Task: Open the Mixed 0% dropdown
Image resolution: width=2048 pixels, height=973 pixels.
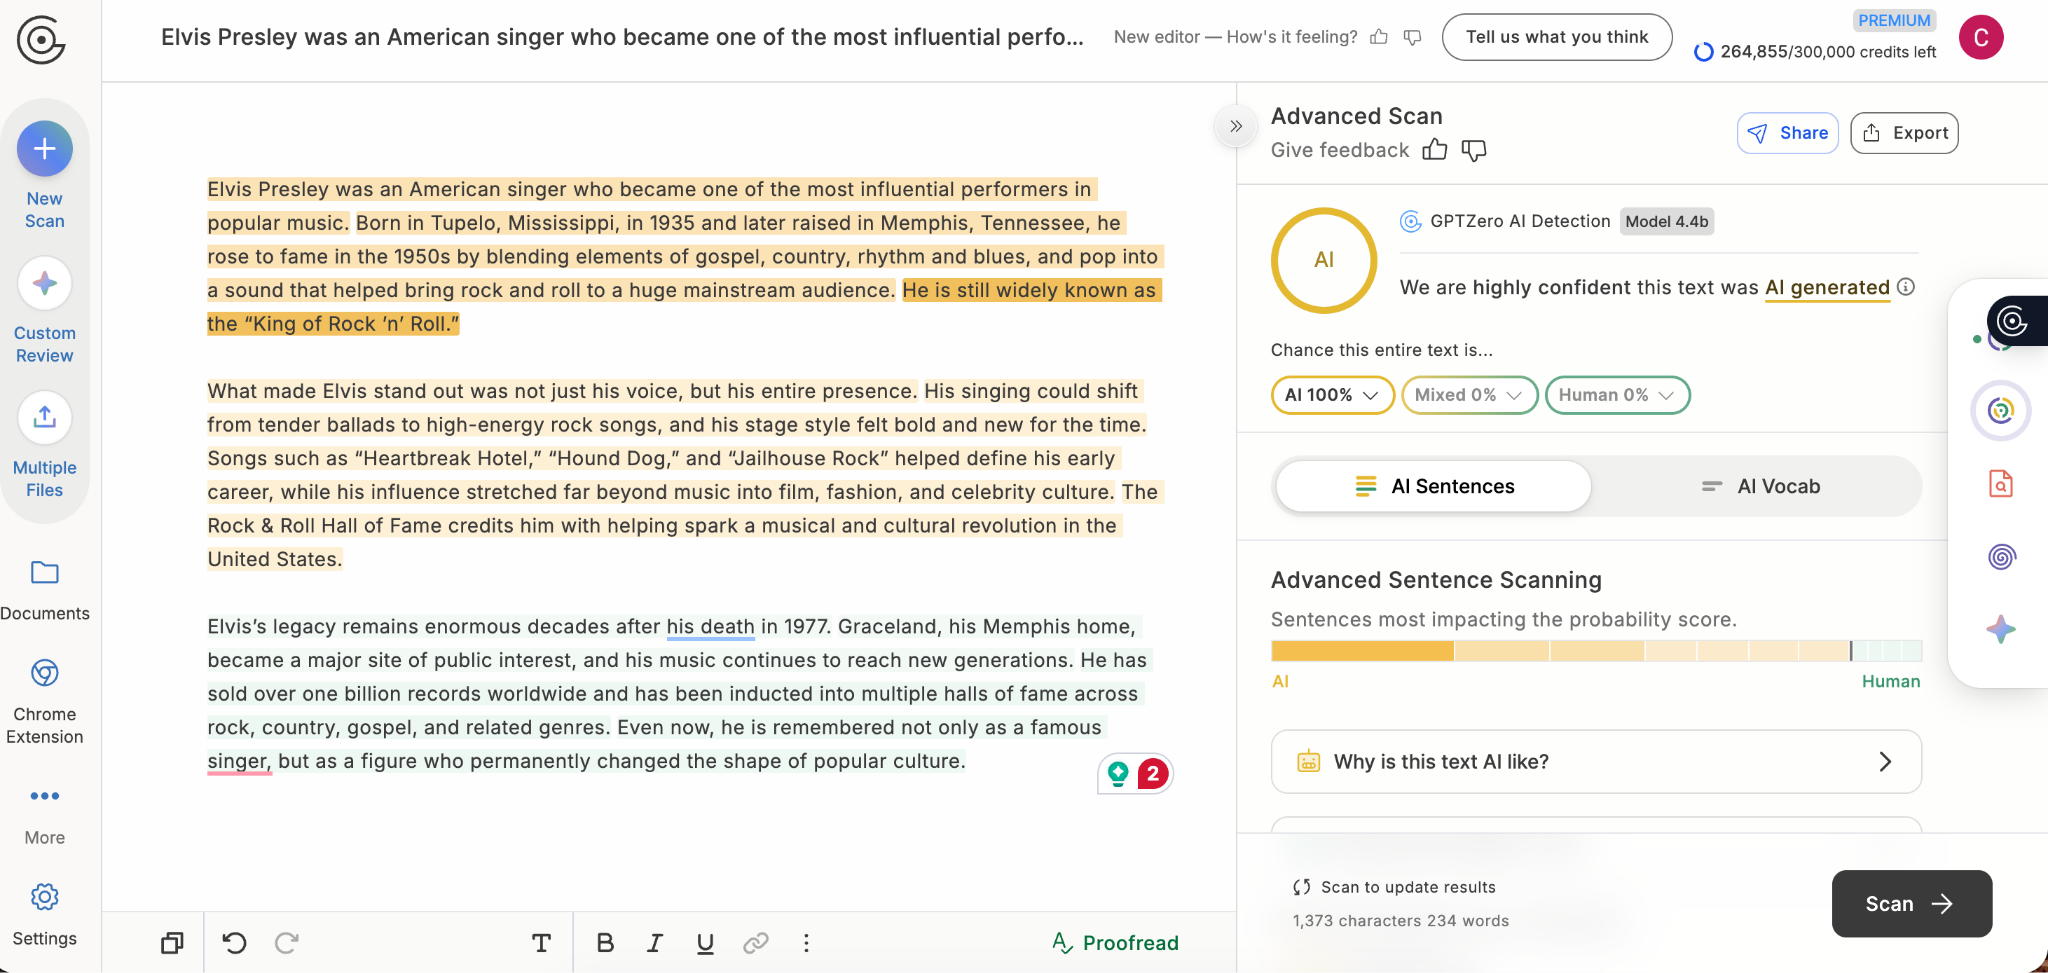Action: tap(1468, 394)
